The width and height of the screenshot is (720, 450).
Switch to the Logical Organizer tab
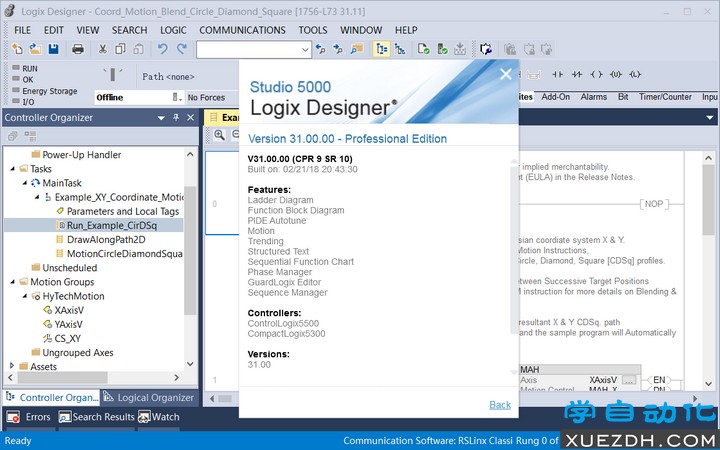pyautogui.click(x=149, y=397)
